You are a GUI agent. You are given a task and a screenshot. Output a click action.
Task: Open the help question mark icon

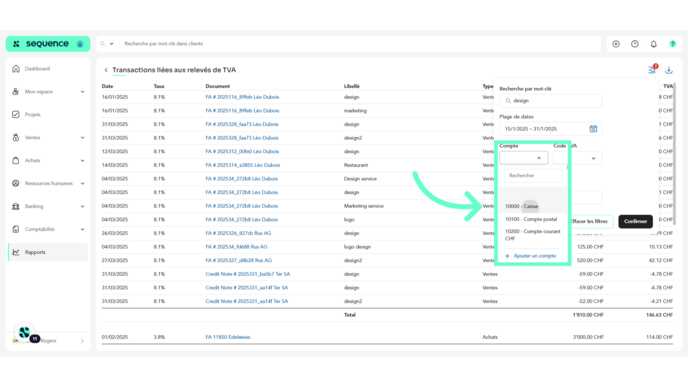(673, 44)
